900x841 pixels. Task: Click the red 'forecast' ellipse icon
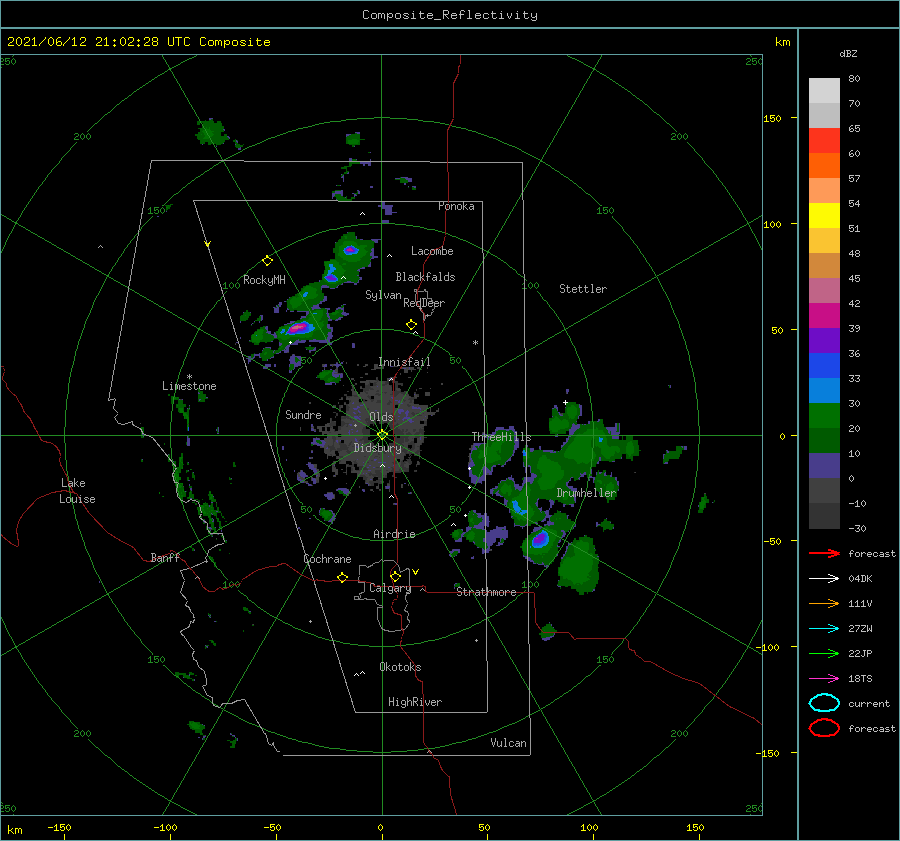[x=824, y=728]
